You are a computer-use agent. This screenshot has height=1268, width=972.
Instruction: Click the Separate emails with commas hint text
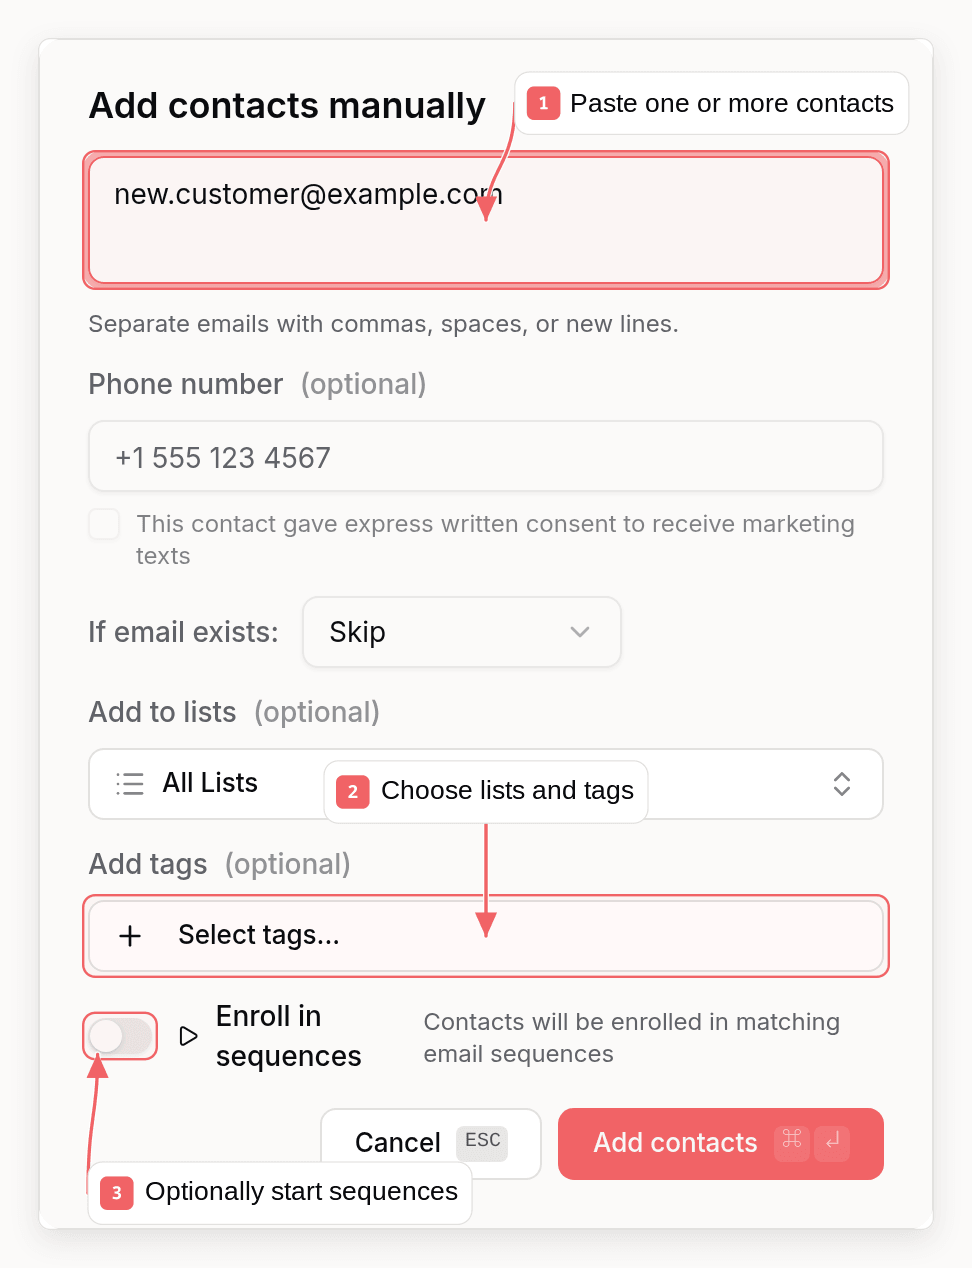pos(384,324)
